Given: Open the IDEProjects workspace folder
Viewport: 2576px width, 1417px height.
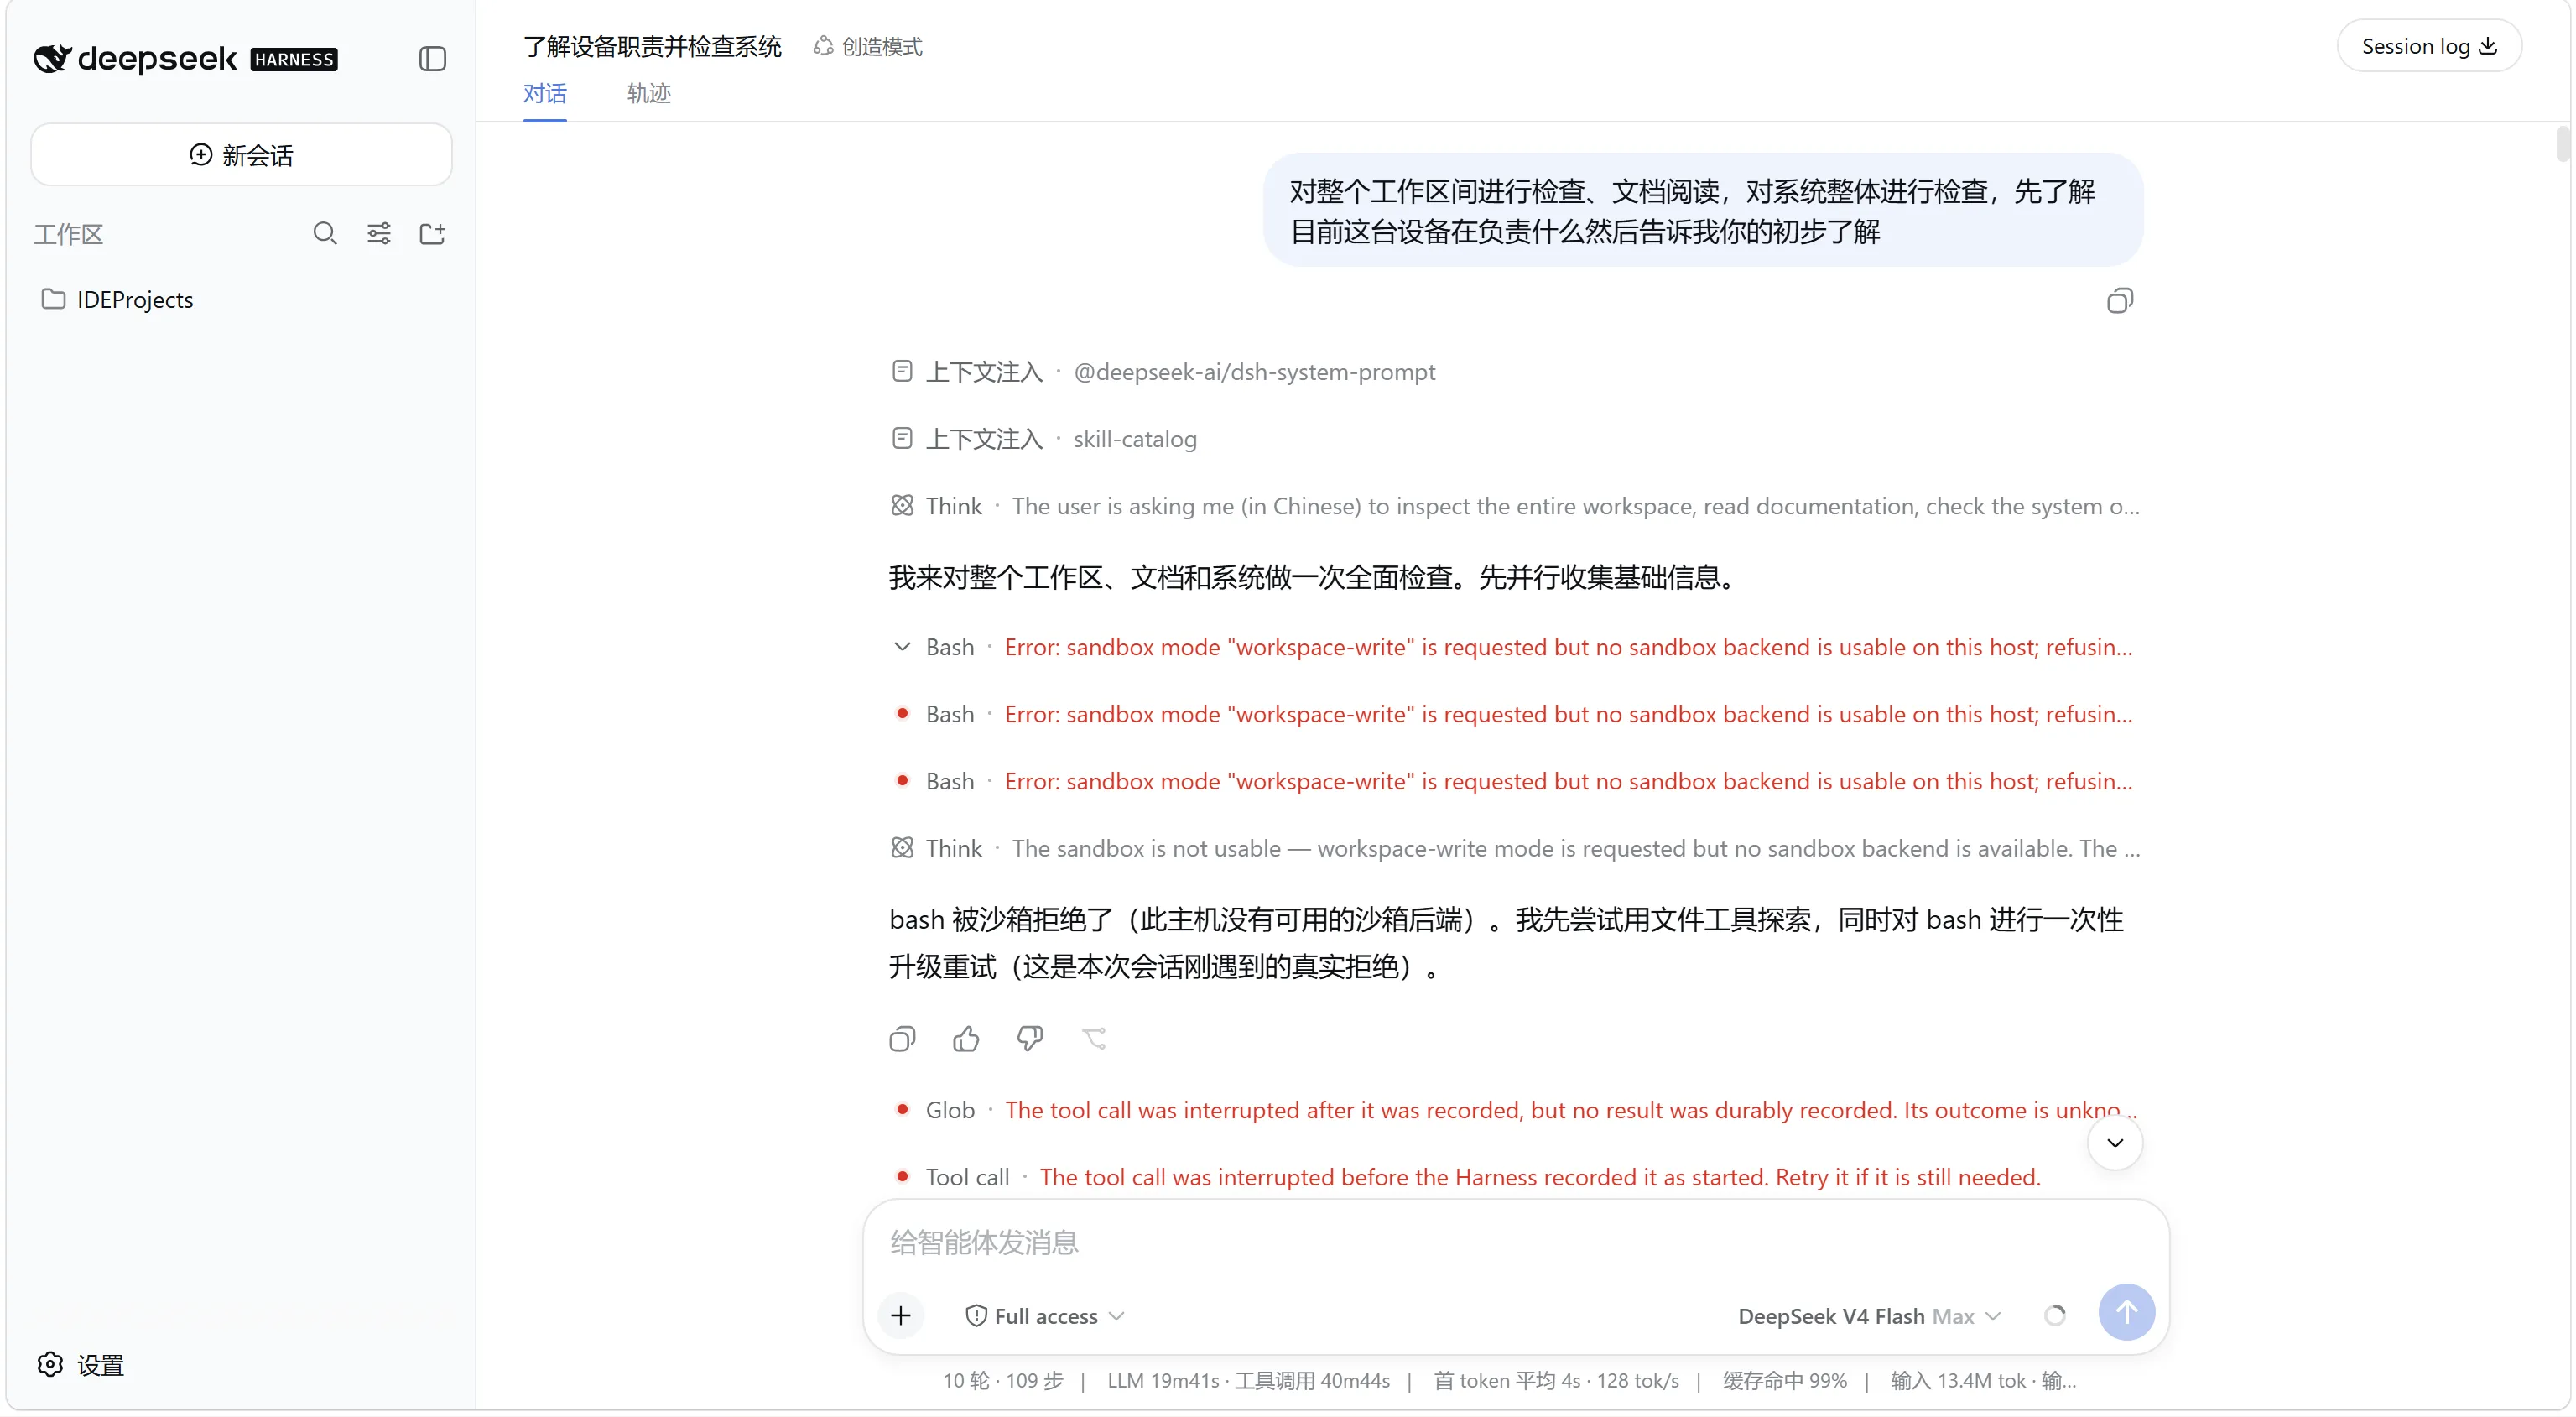Looking at the screenshot, I should [x=118, y=300].
